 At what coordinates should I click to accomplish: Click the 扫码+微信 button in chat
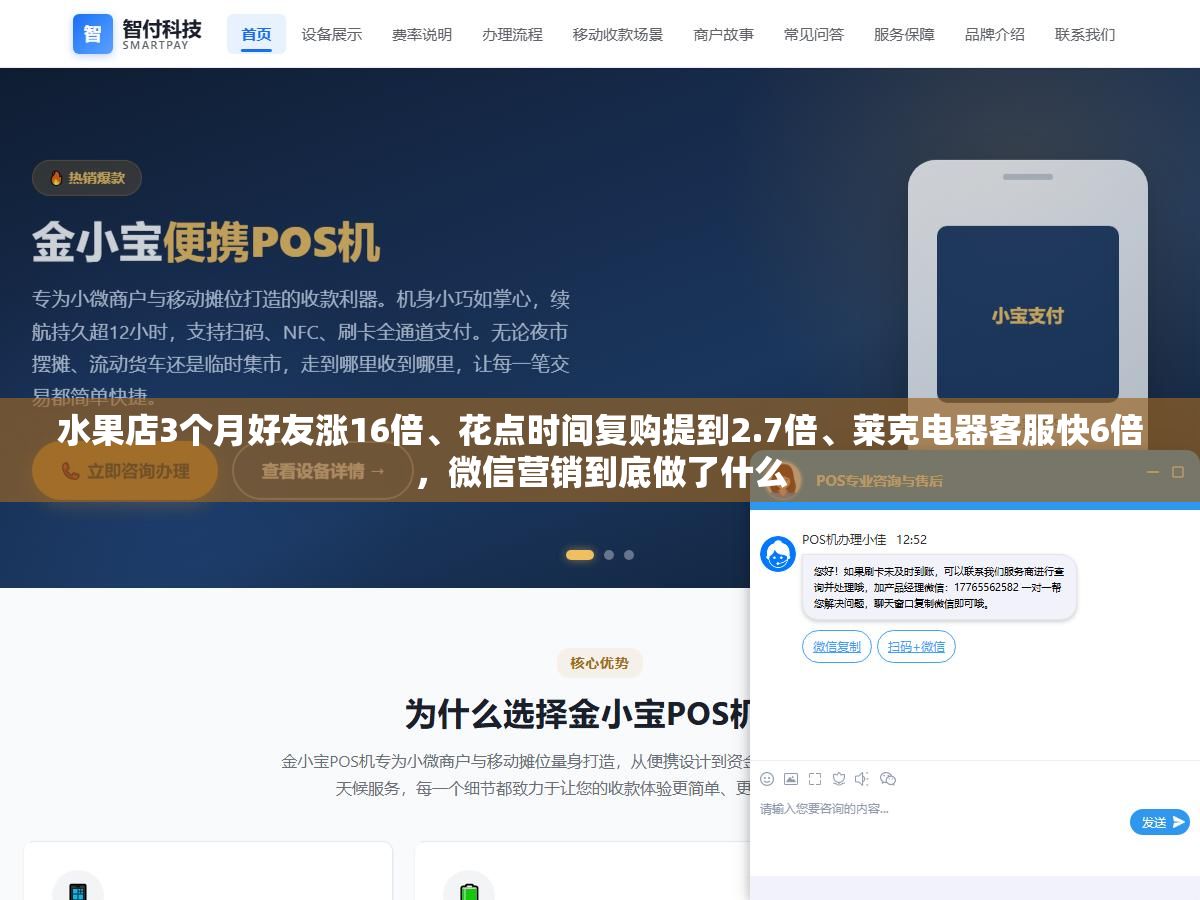tap(916, 647)
